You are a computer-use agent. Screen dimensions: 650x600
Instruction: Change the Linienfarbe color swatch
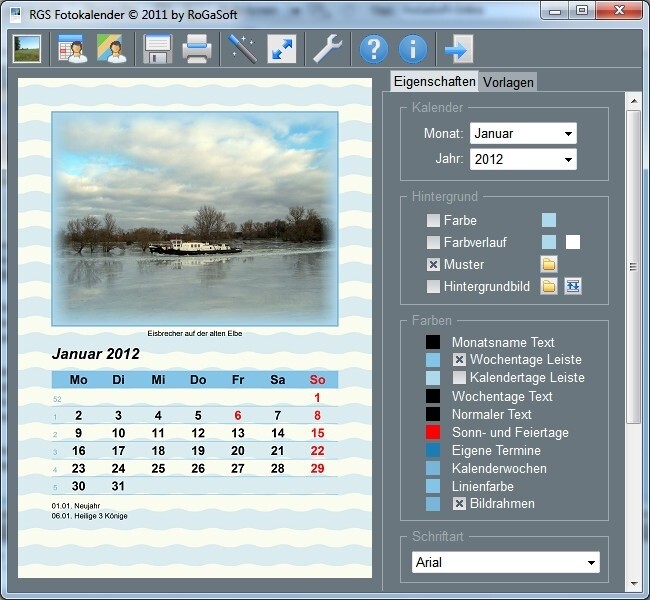pyautogui.click(x=433, y=486)
